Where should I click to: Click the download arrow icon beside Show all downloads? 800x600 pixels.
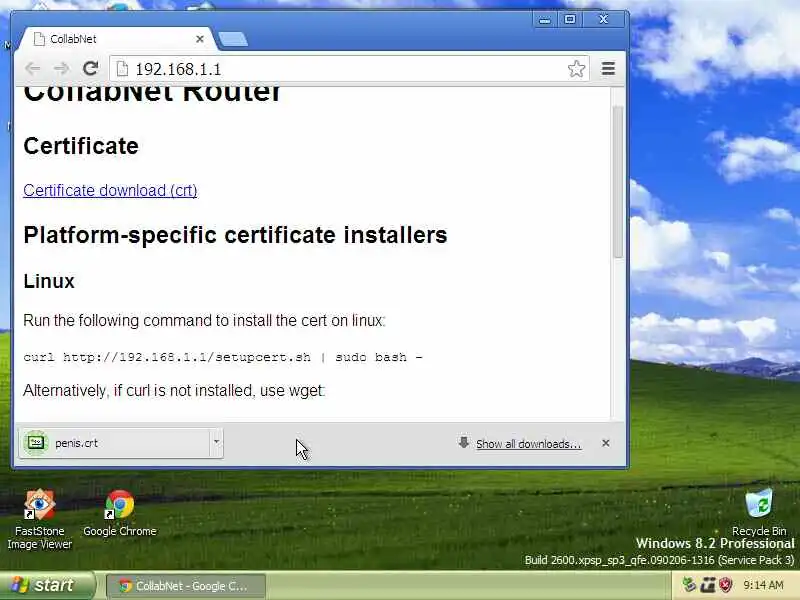click(x=463, y=442)
